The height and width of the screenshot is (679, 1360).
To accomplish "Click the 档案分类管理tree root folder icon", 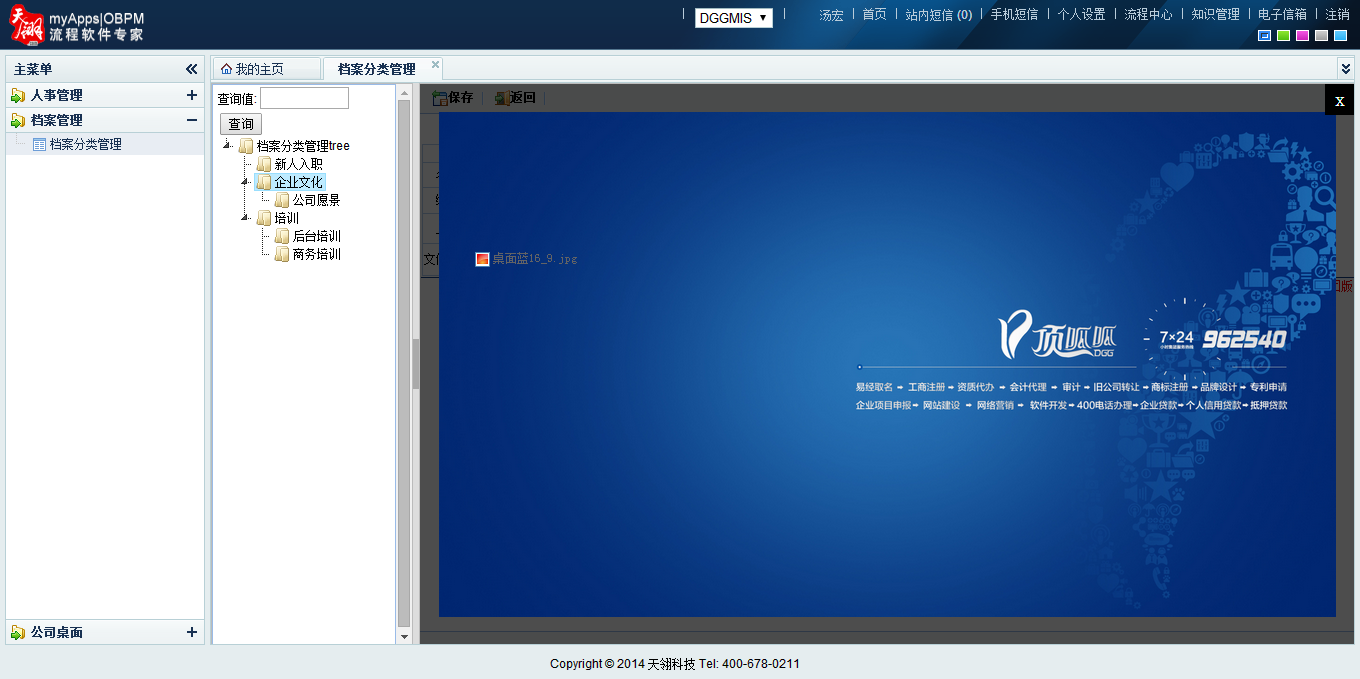I will click(246, 146).
